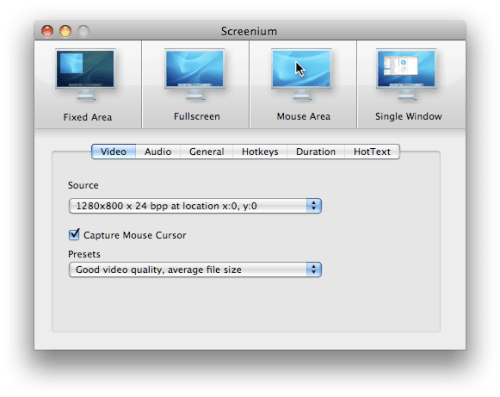
Task: Click the Fixed Area label
Action: pos(88,117)
